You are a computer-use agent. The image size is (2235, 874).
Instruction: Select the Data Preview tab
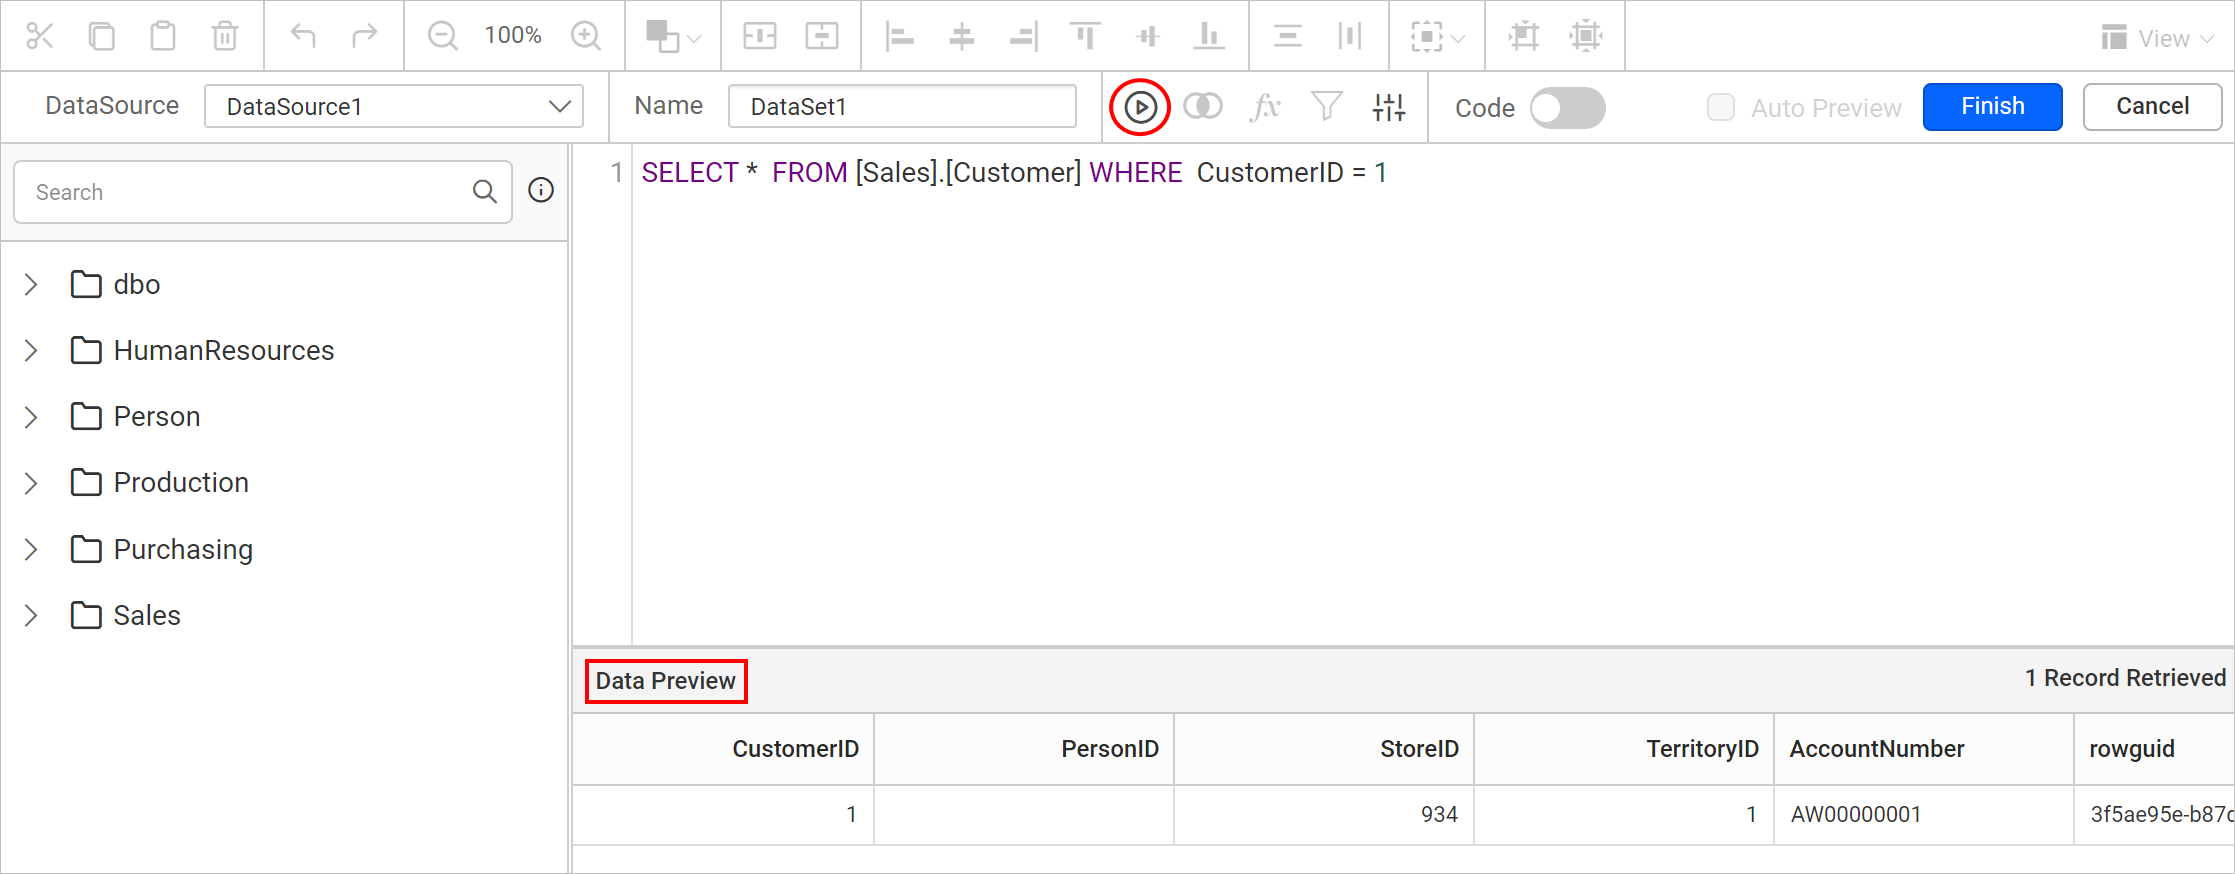666,681
